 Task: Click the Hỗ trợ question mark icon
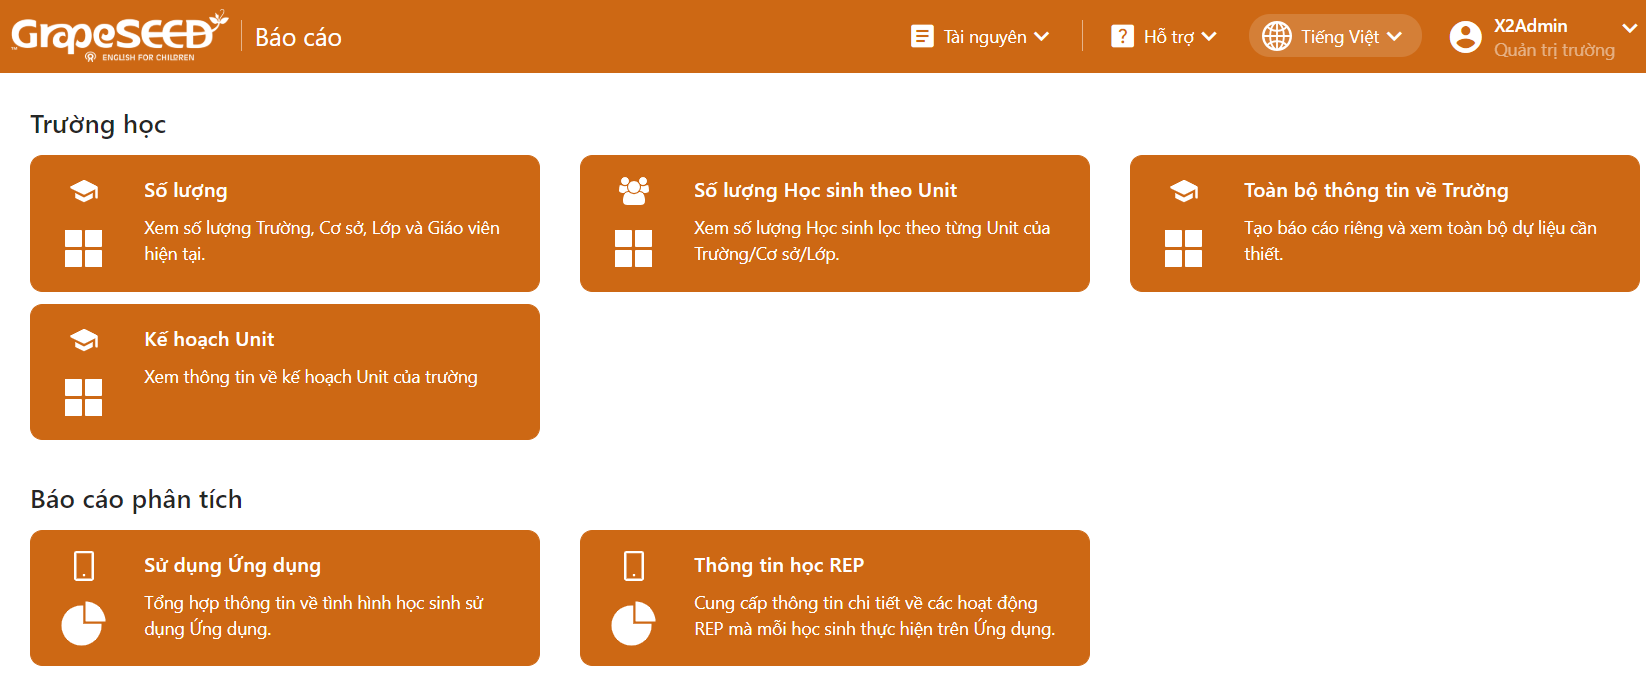click(x=1122, y=36)
